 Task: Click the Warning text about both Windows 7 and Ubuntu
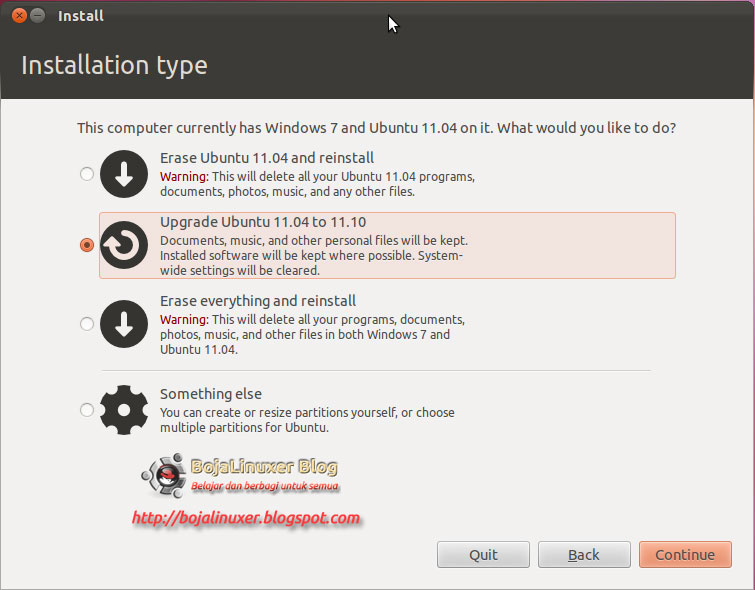312,334
